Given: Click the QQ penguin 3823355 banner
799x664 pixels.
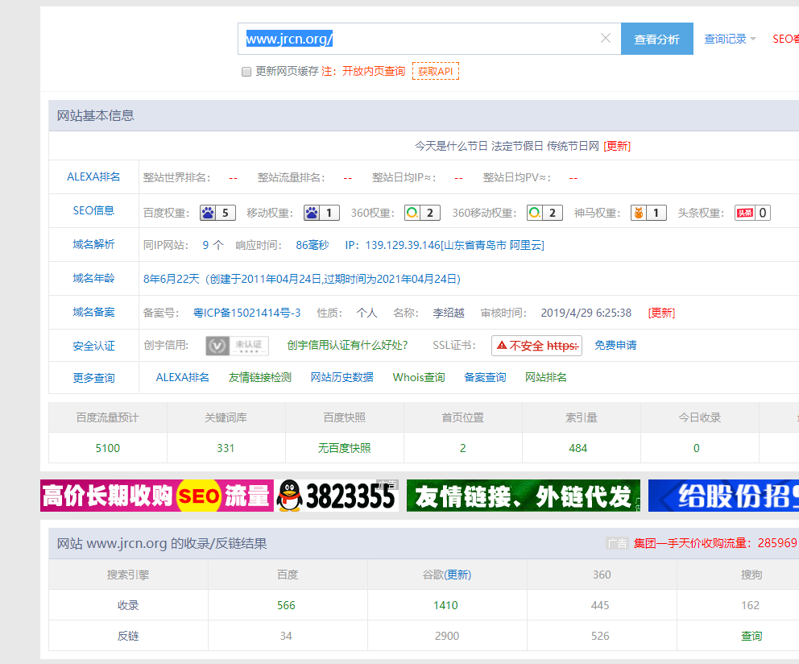Looking at the screenshot, I should pos(337,495).
